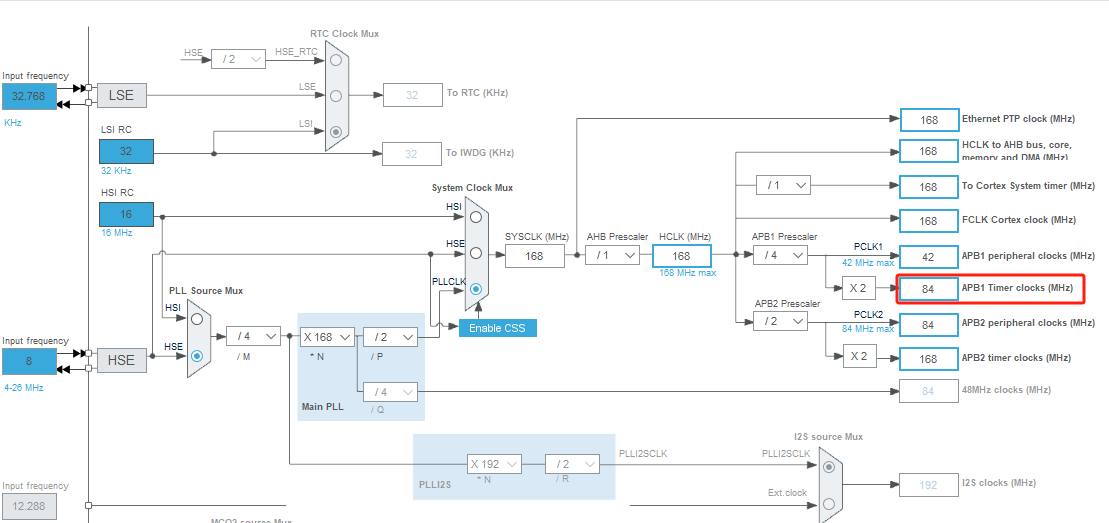Viewport: 1109px width, 523px height.
Task: Open the /Q divider dropdown showing /4
Action: click(390, 391)
